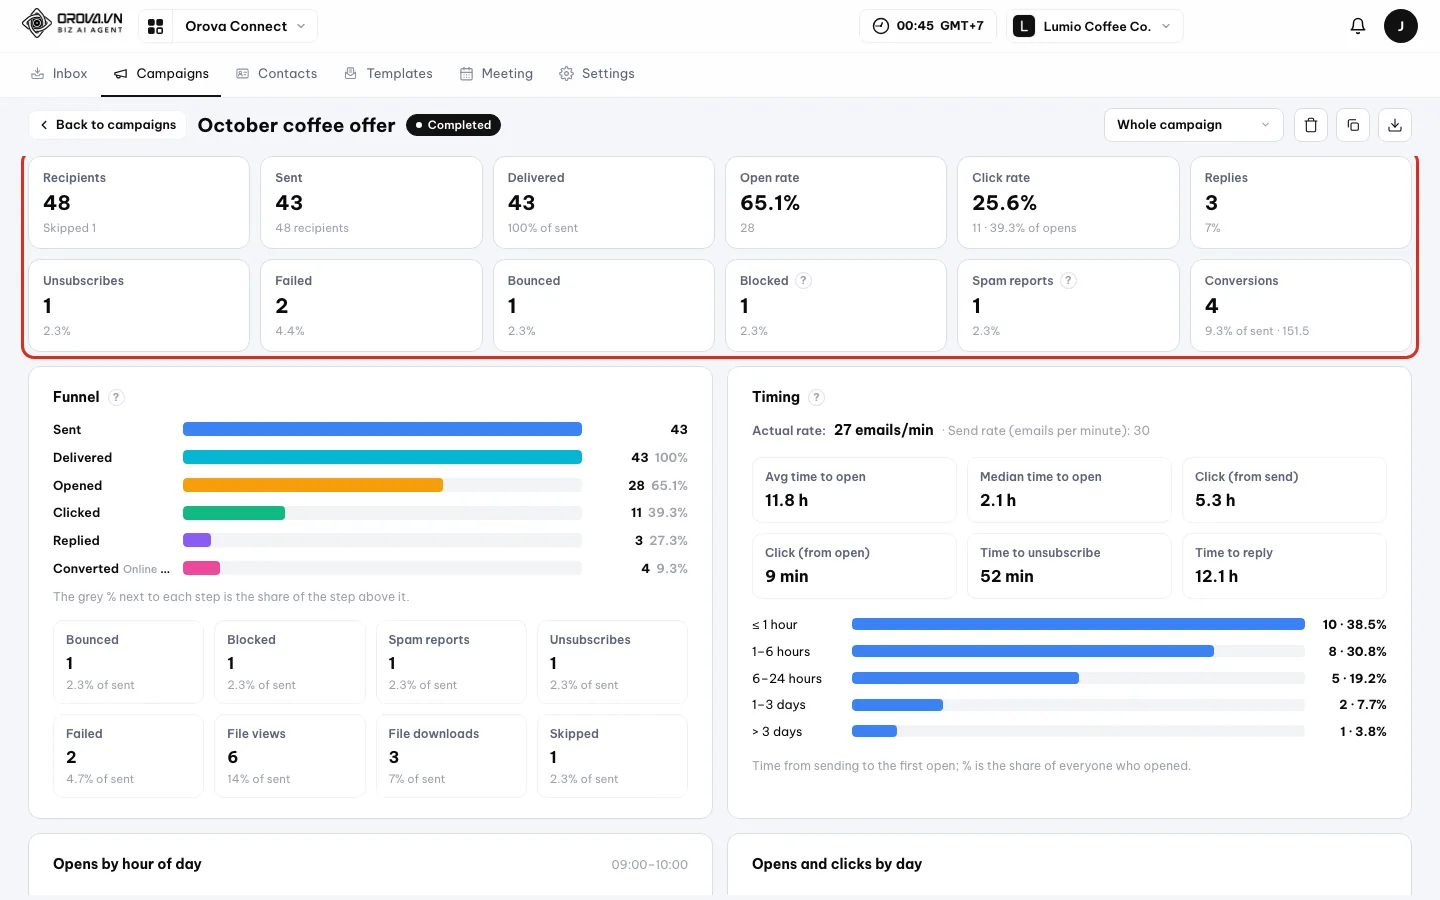The image size is (1440, 900).
Task: Click the Orova.vn logo
Action: (x=72, y=23)
